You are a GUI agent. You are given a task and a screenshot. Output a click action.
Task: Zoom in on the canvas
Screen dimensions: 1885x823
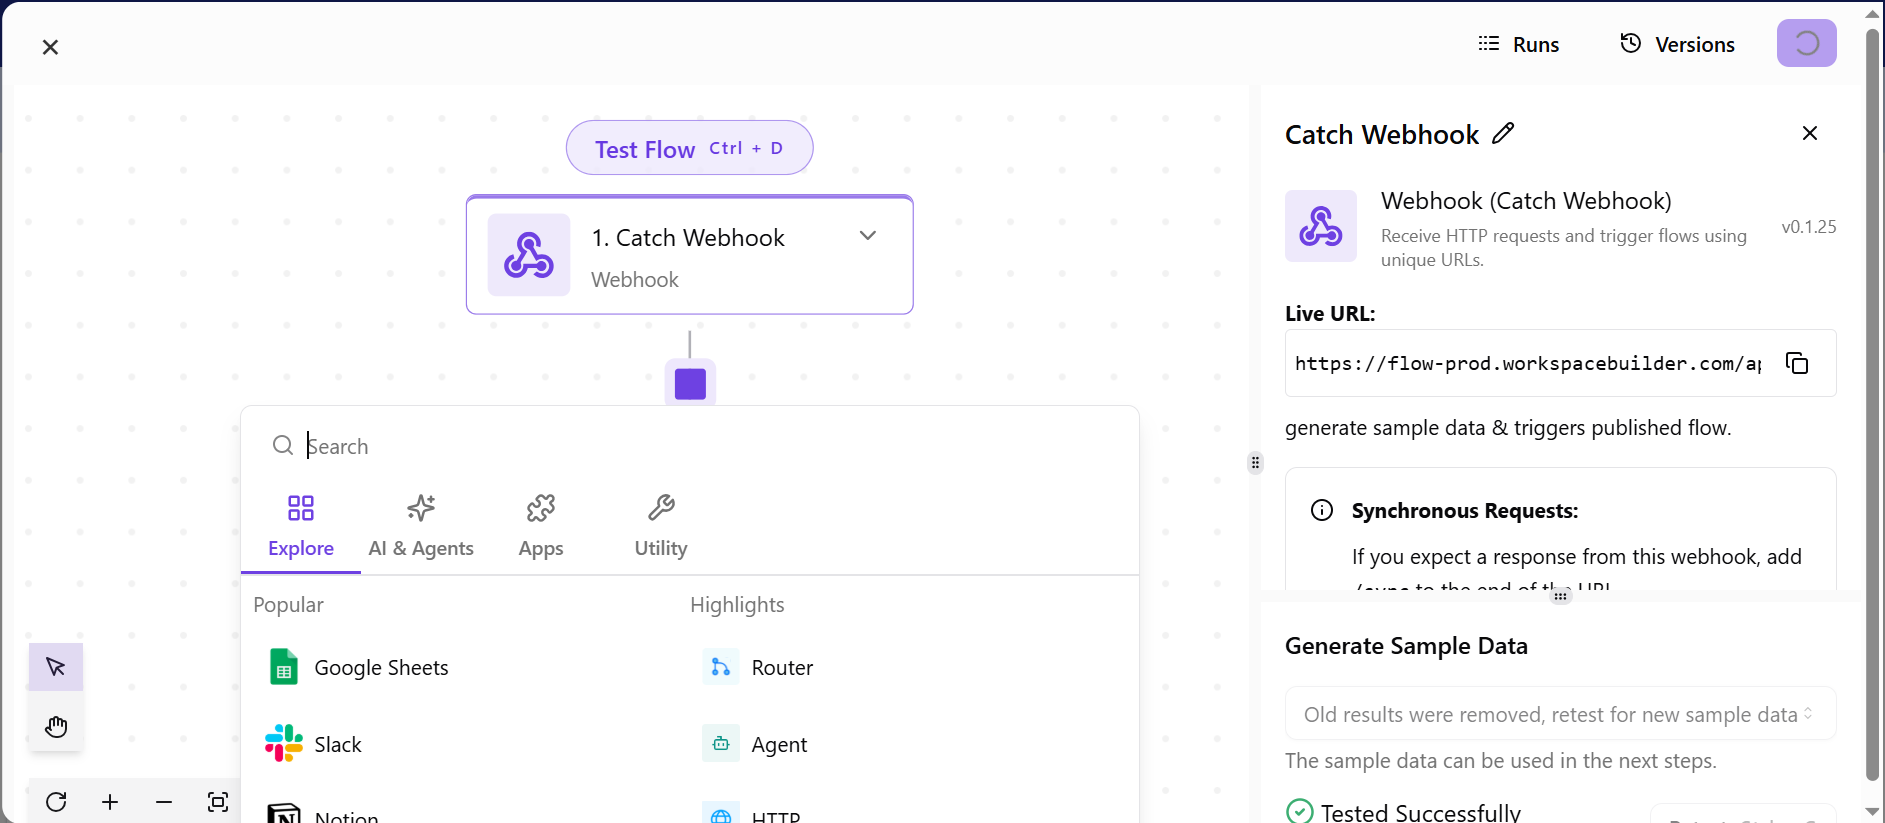pos(110,802)
